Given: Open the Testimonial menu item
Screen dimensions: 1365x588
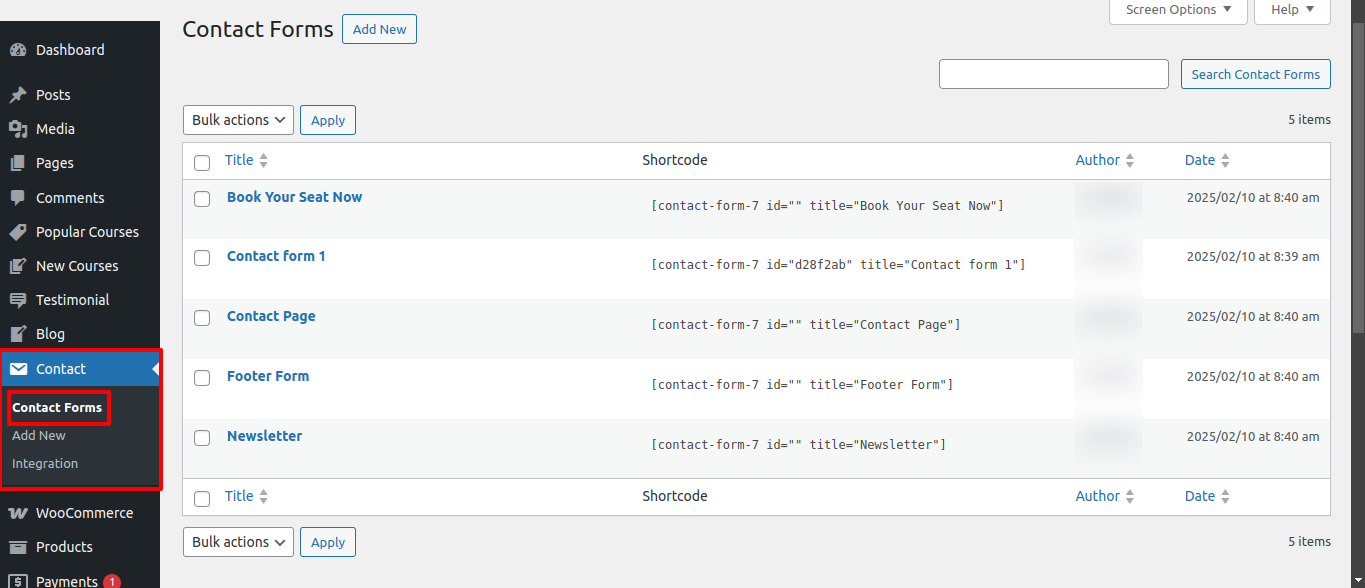Looking at the screenshot, I should point(72,300).
